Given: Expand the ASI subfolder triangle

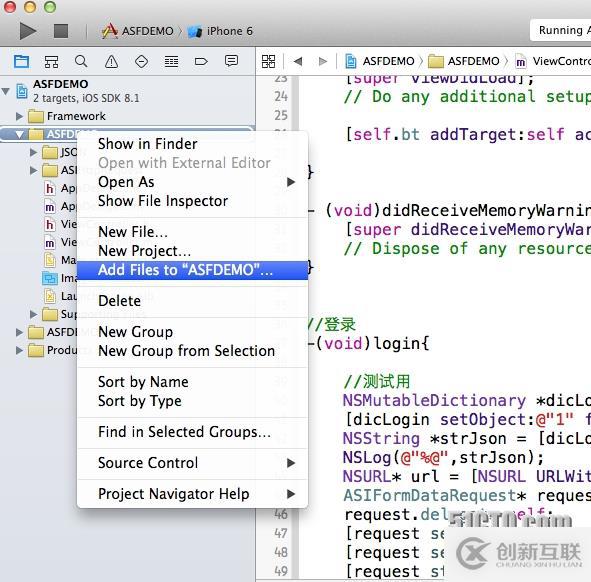Looking at the screenshot, I should click(x=34, y=170).
